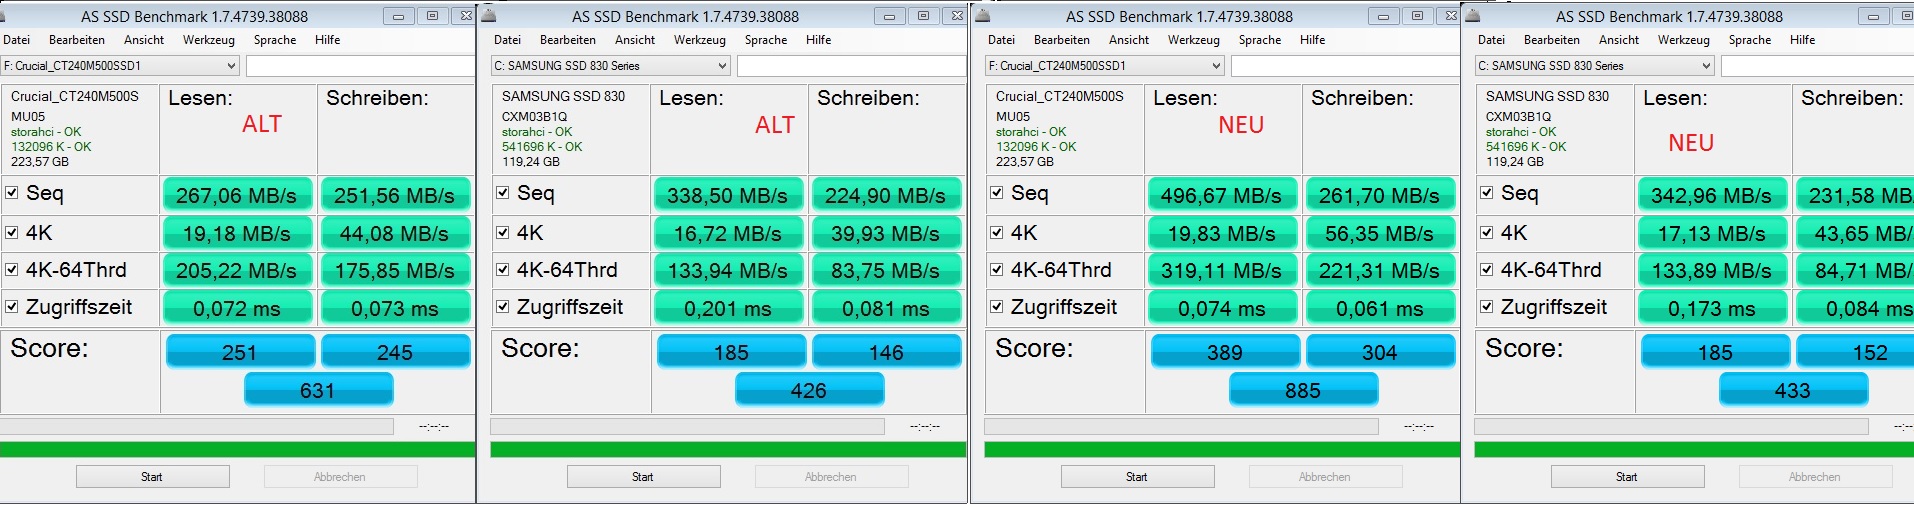This screenshot has height=507, width=1914.
Task: Toggle 4K checkbox in the Samsung window scoring 426
Action: coord(503,232)
